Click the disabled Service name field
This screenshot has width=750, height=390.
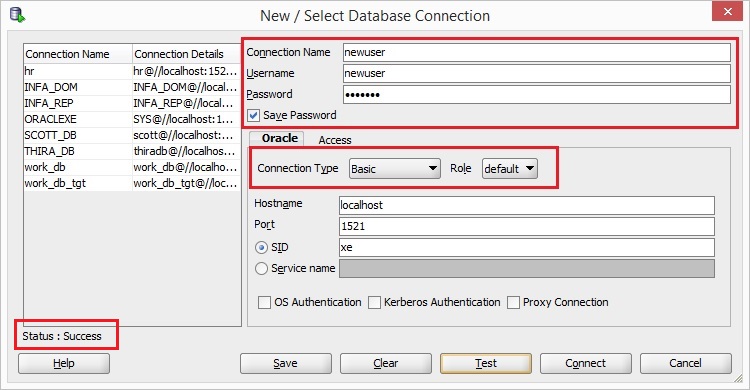point(527,268)
